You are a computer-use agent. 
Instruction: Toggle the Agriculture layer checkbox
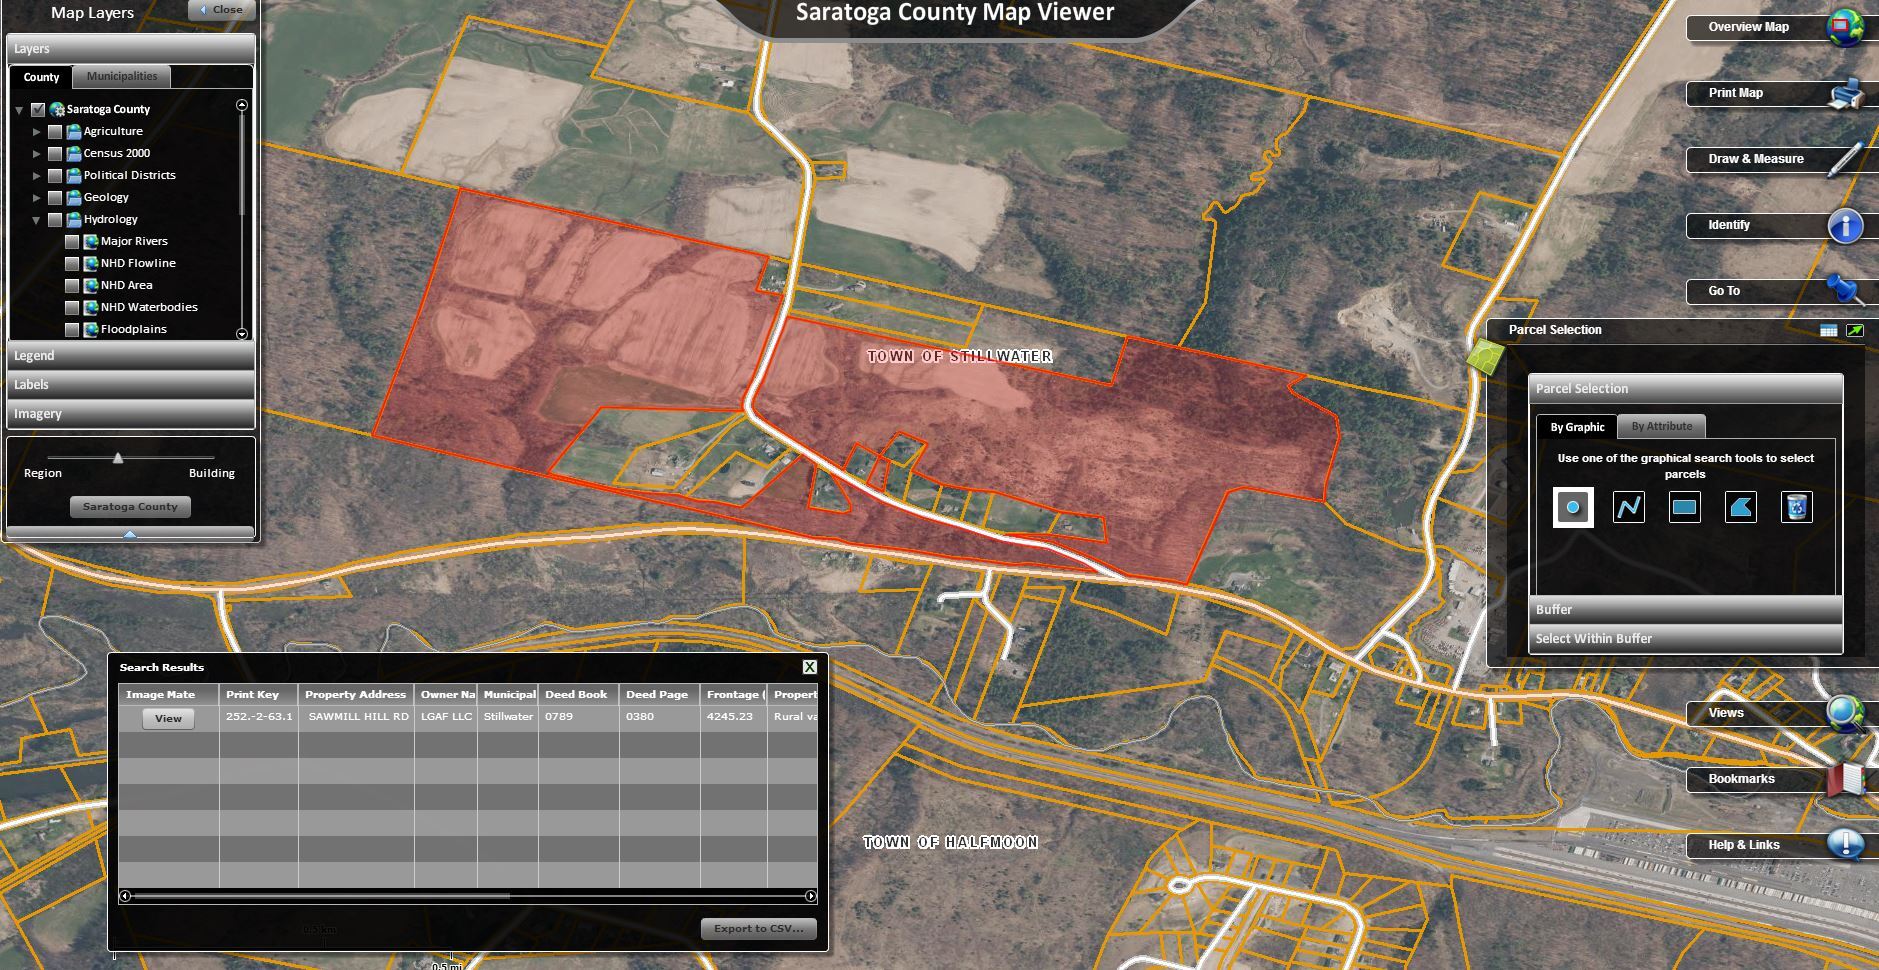(55, 131)
